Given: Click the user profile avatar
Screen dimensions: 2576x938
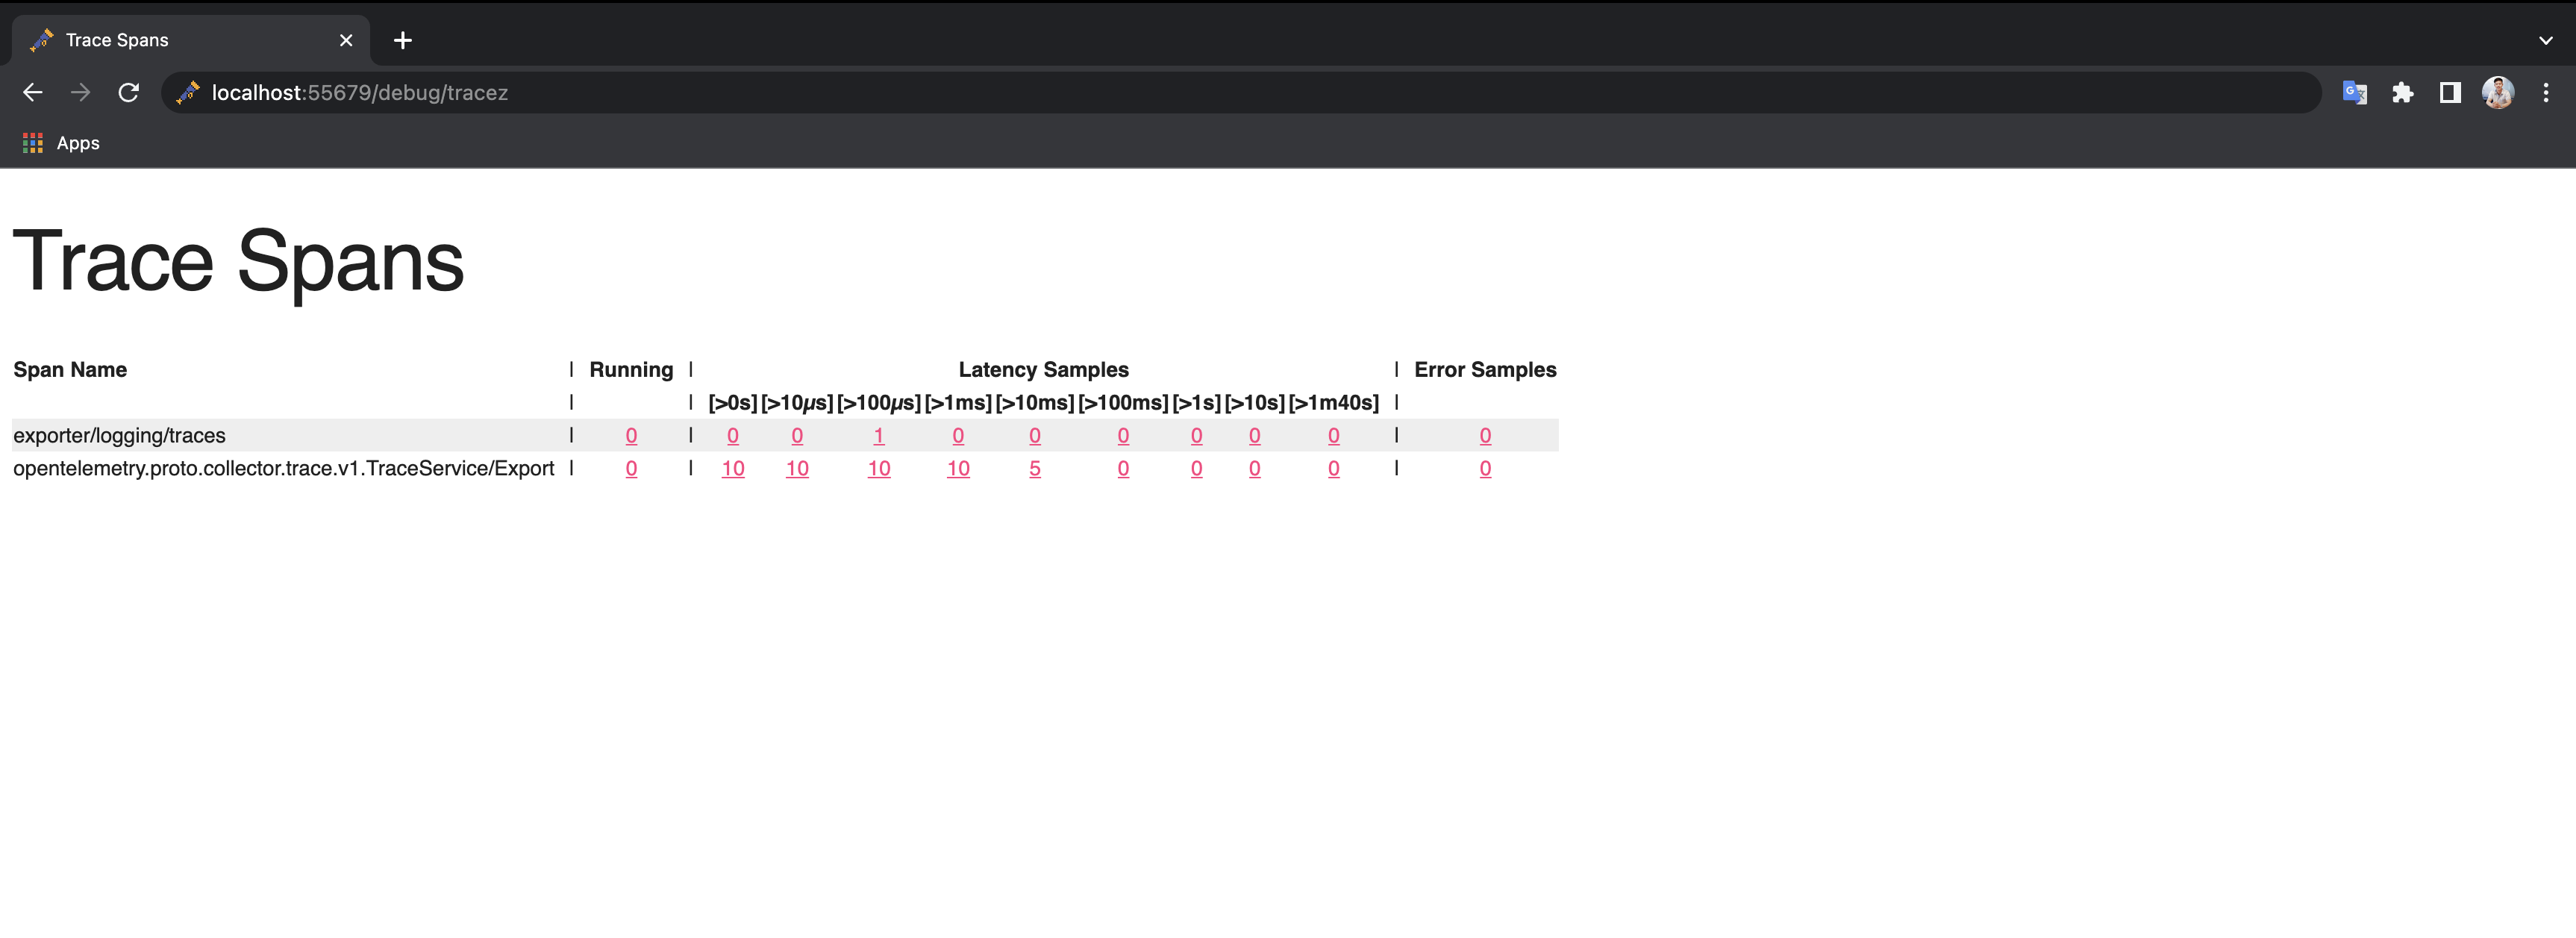Looking at the screenshot, I should tap(2497, 92).
